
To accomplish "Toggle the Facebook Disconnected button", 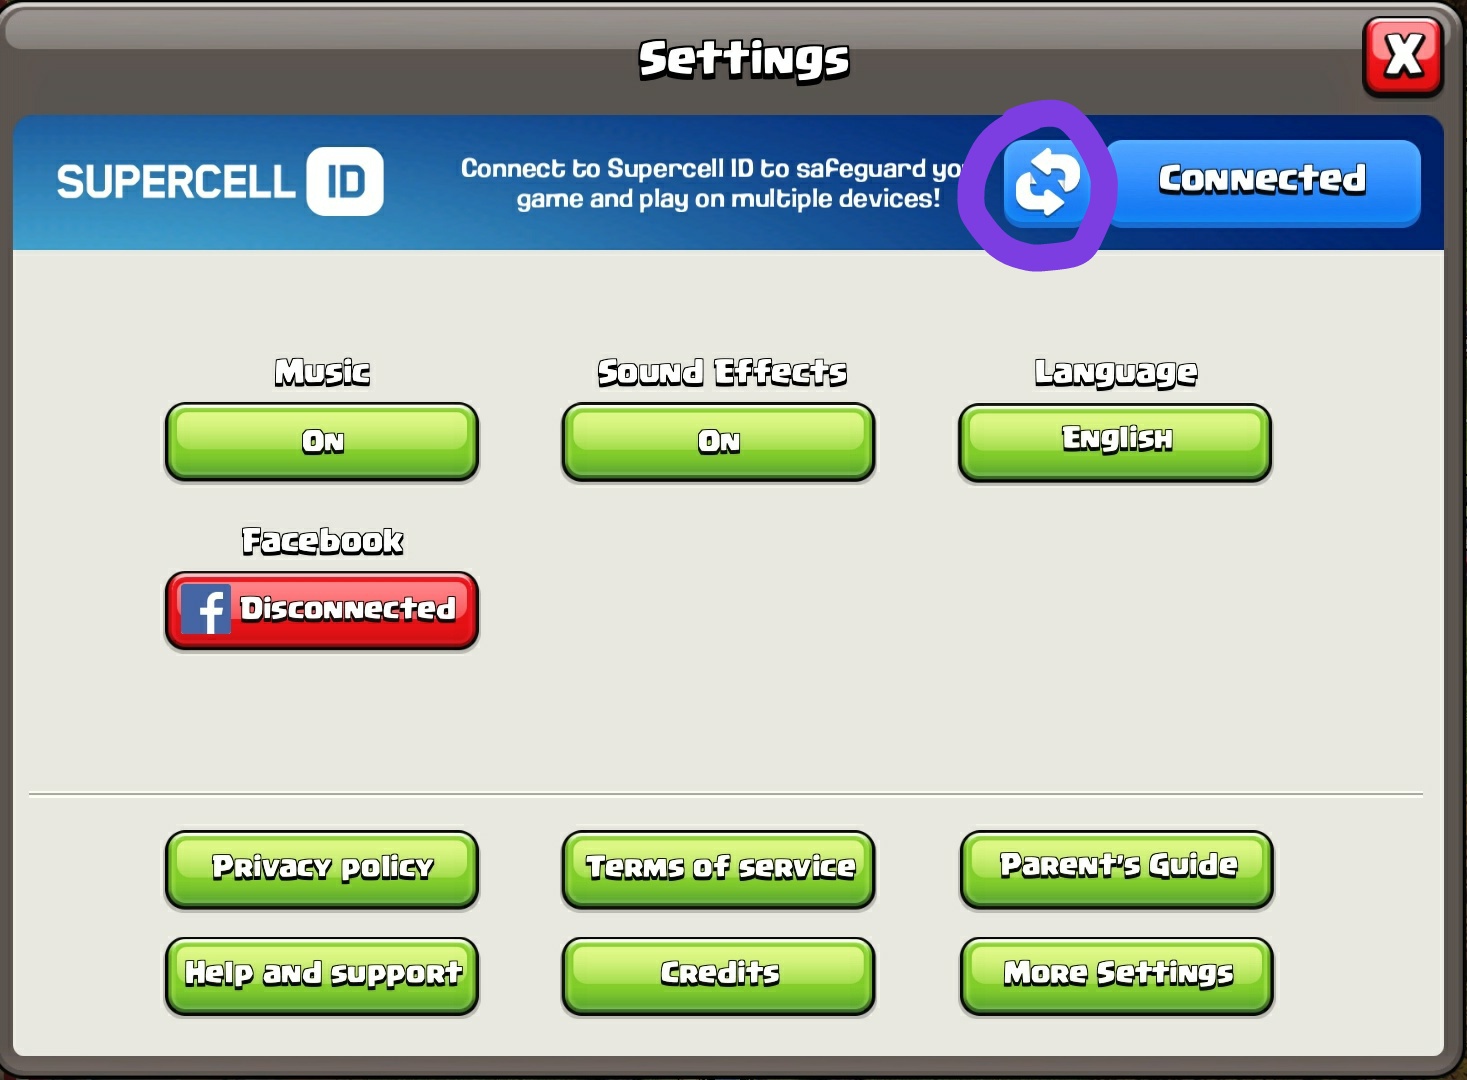I will pyautogui.click(x=322, y=610).
